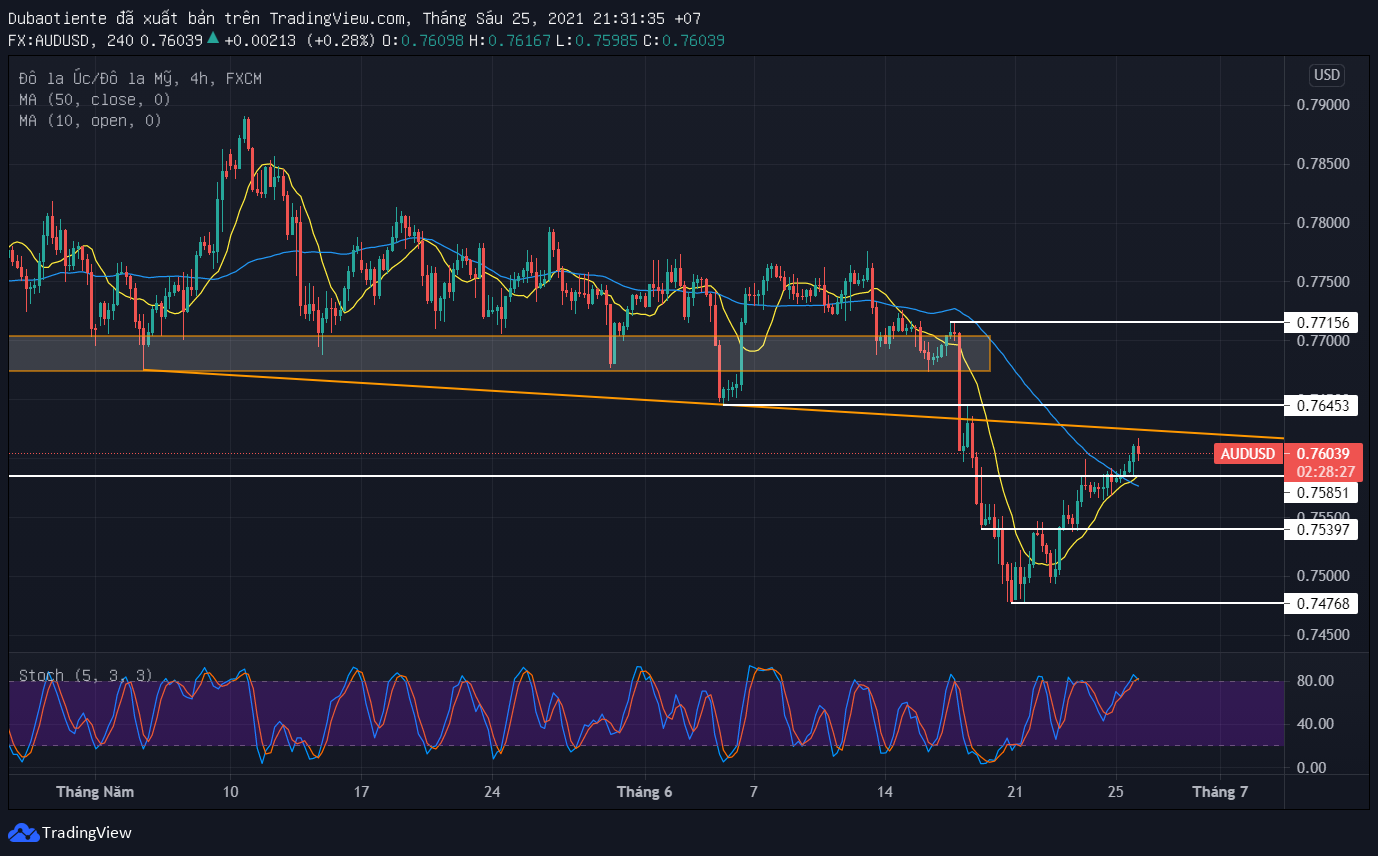This screenshot has height=856, width=1378.
Task: Select the 0.77156 price level label
Action: pos(1323,323)
